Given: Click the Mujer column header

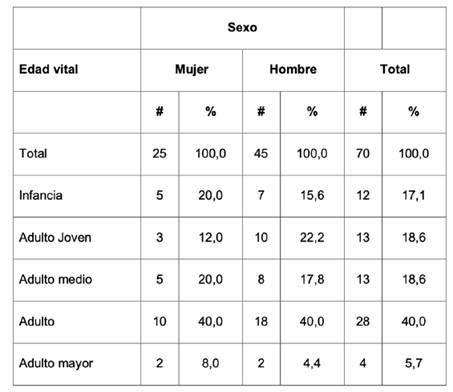Looking at the screenshot, I should (192, 70).
